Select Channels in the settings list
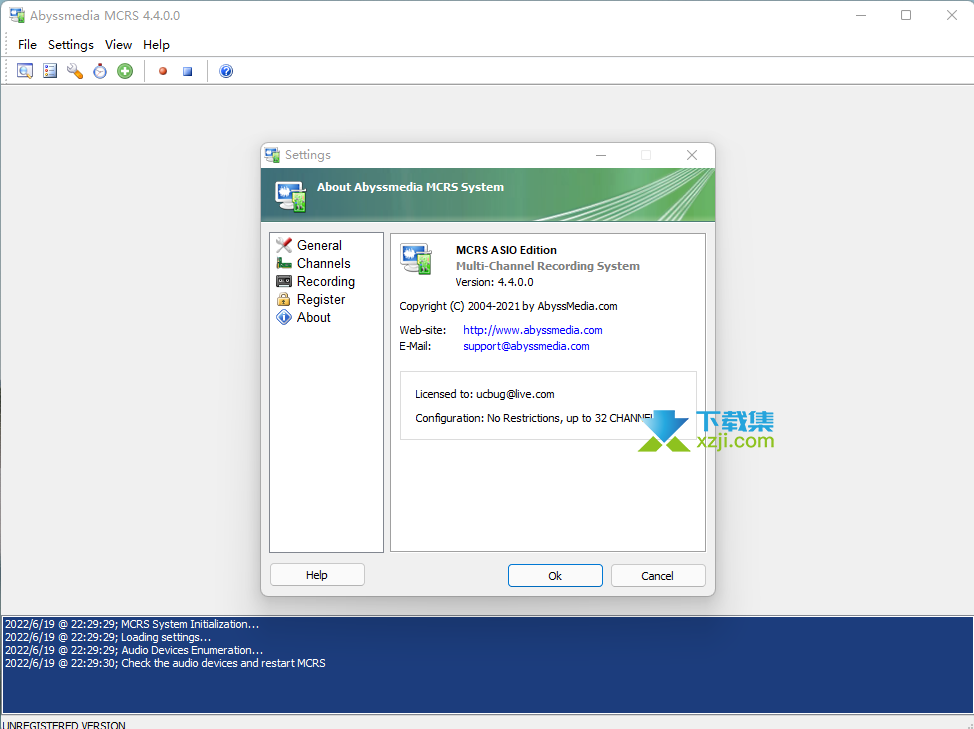 click(324, 263)
